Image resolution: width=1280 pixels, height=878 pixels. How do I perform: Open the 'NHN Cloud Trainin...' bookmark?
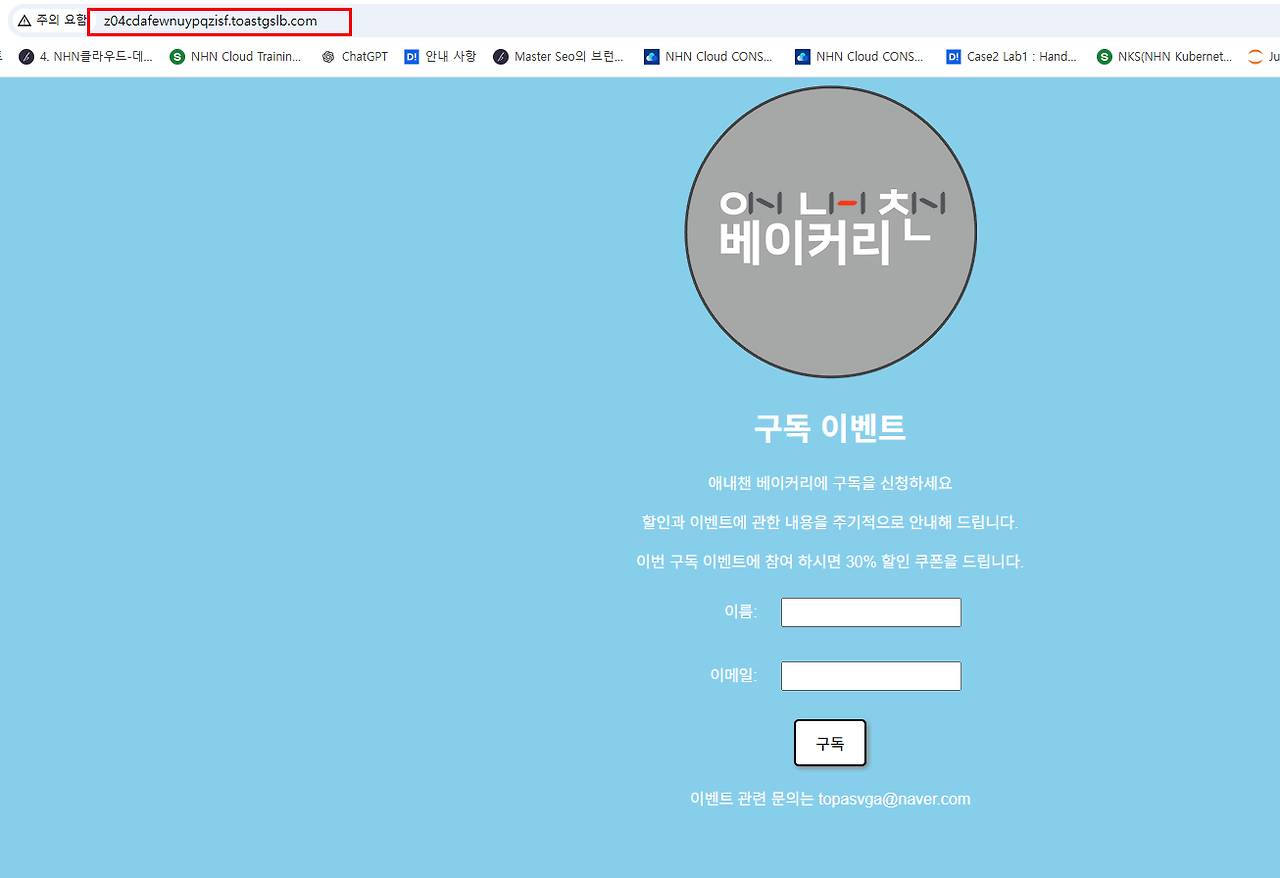click(236, 57)
